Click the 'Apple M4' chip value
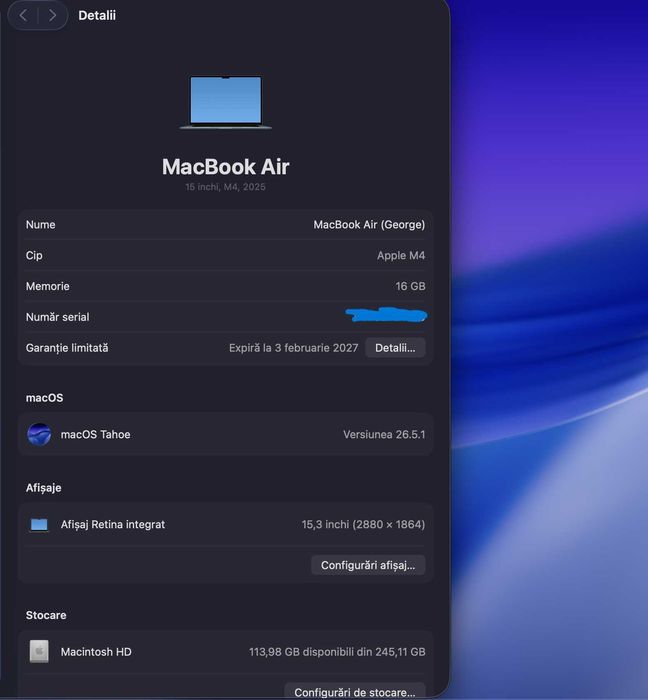 (401, 255)
